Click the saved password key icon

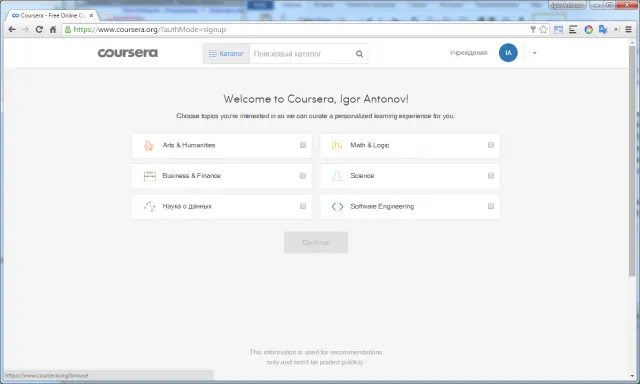(533, 29)
